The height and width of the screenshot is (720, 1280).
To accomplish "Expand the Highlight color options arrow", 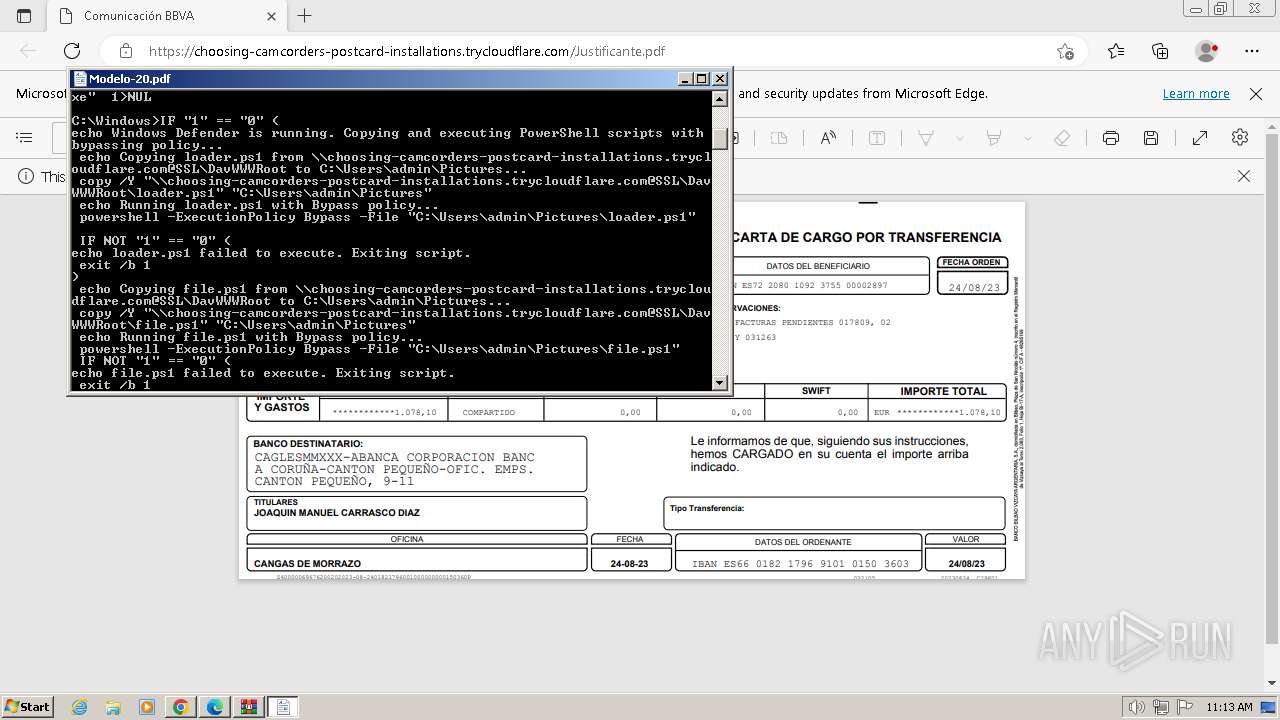I will tap(1026, 138).
